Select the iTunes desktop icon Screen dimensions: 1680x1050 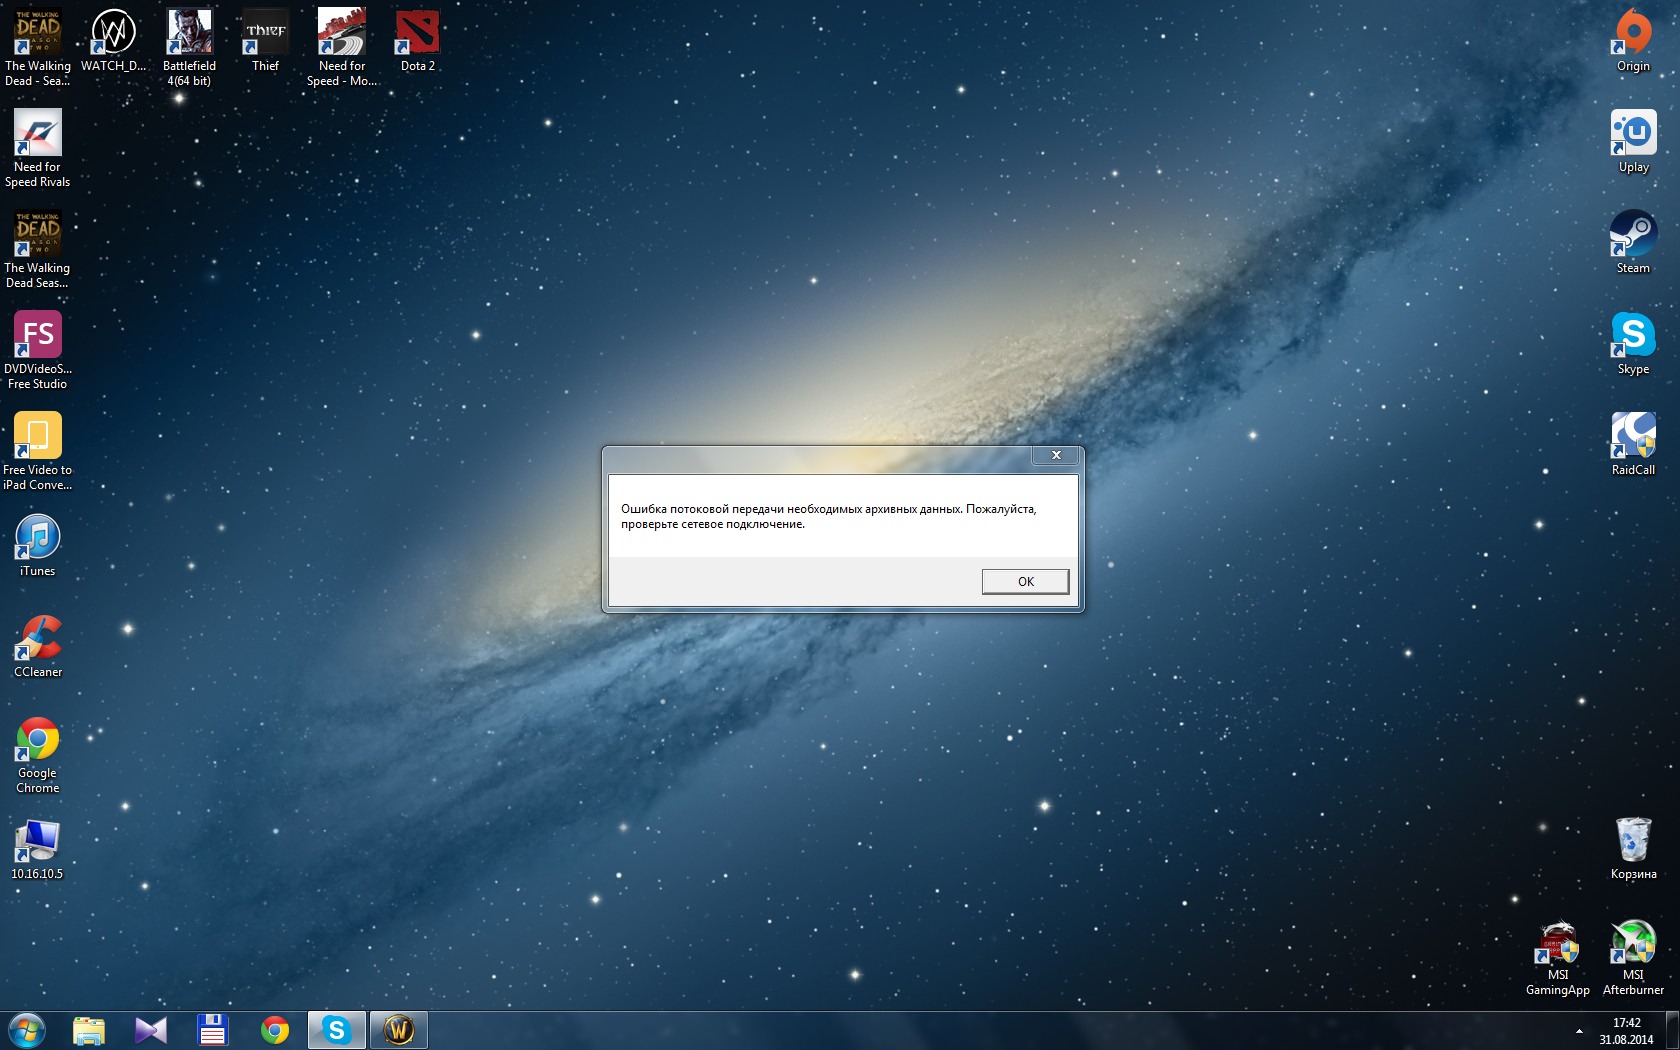click(38, 545)
